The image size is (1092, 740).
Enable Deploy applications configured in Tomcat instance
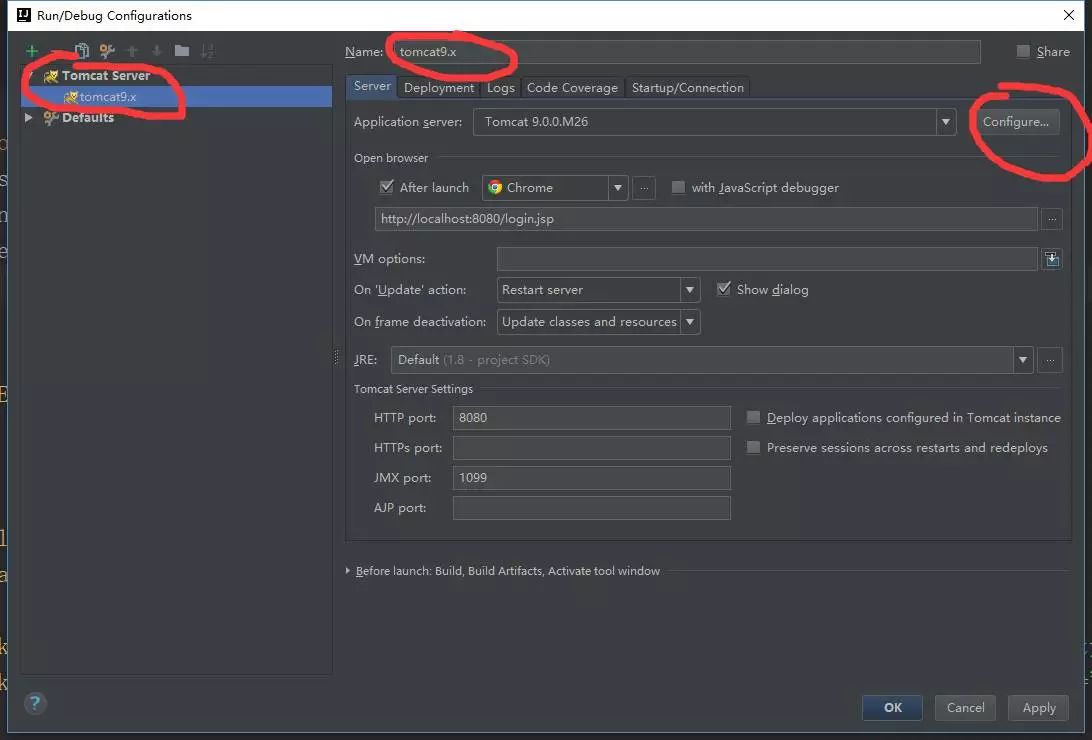[753, 417]
